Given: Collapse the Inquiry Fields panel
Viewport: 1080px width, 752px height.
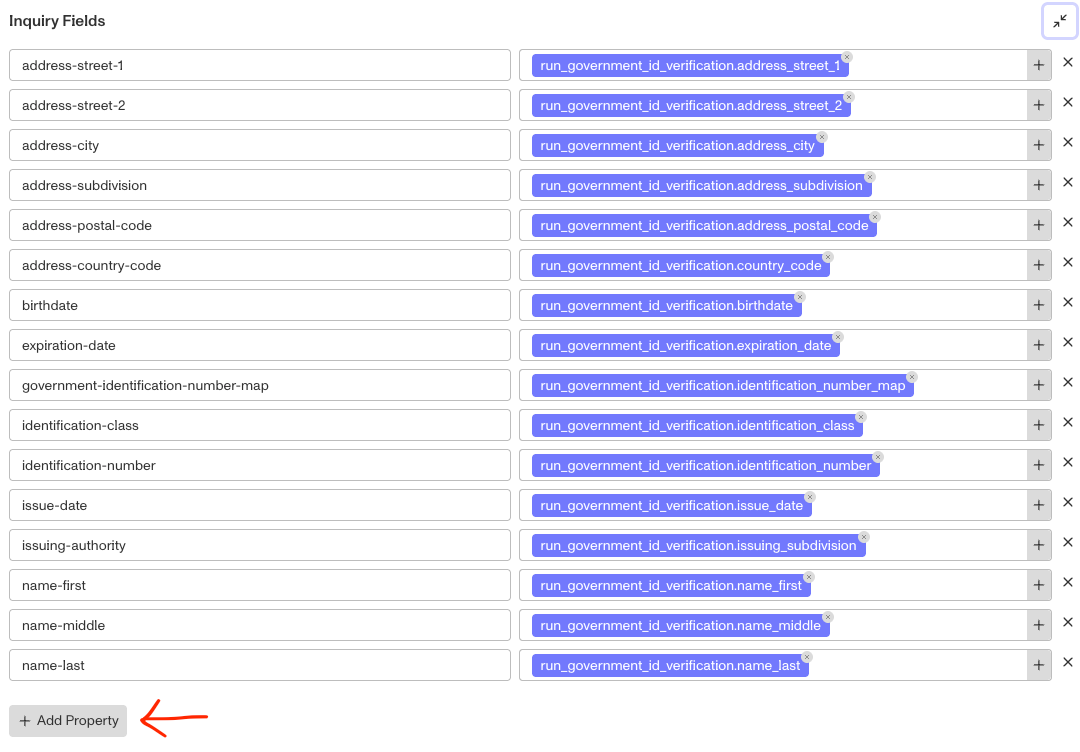Looking at the screenshot, I should point(1059,21).
